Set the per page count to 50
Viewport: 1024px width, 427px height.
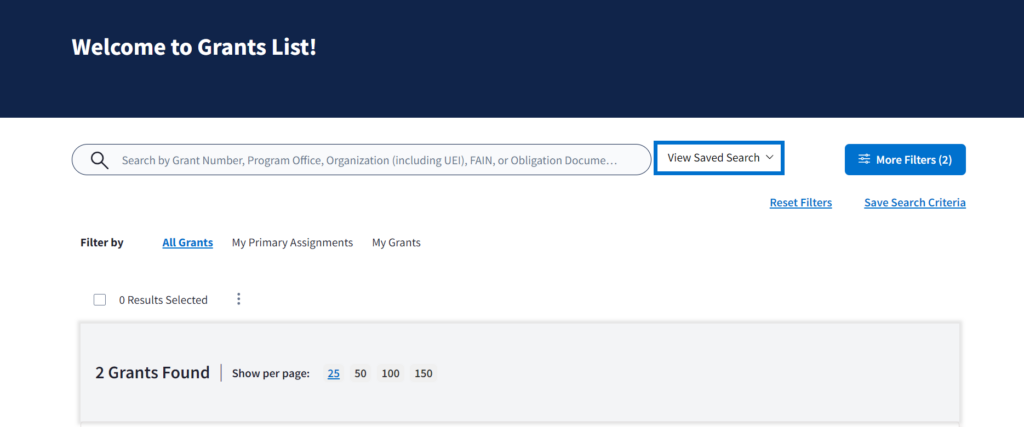coord(361,373)
